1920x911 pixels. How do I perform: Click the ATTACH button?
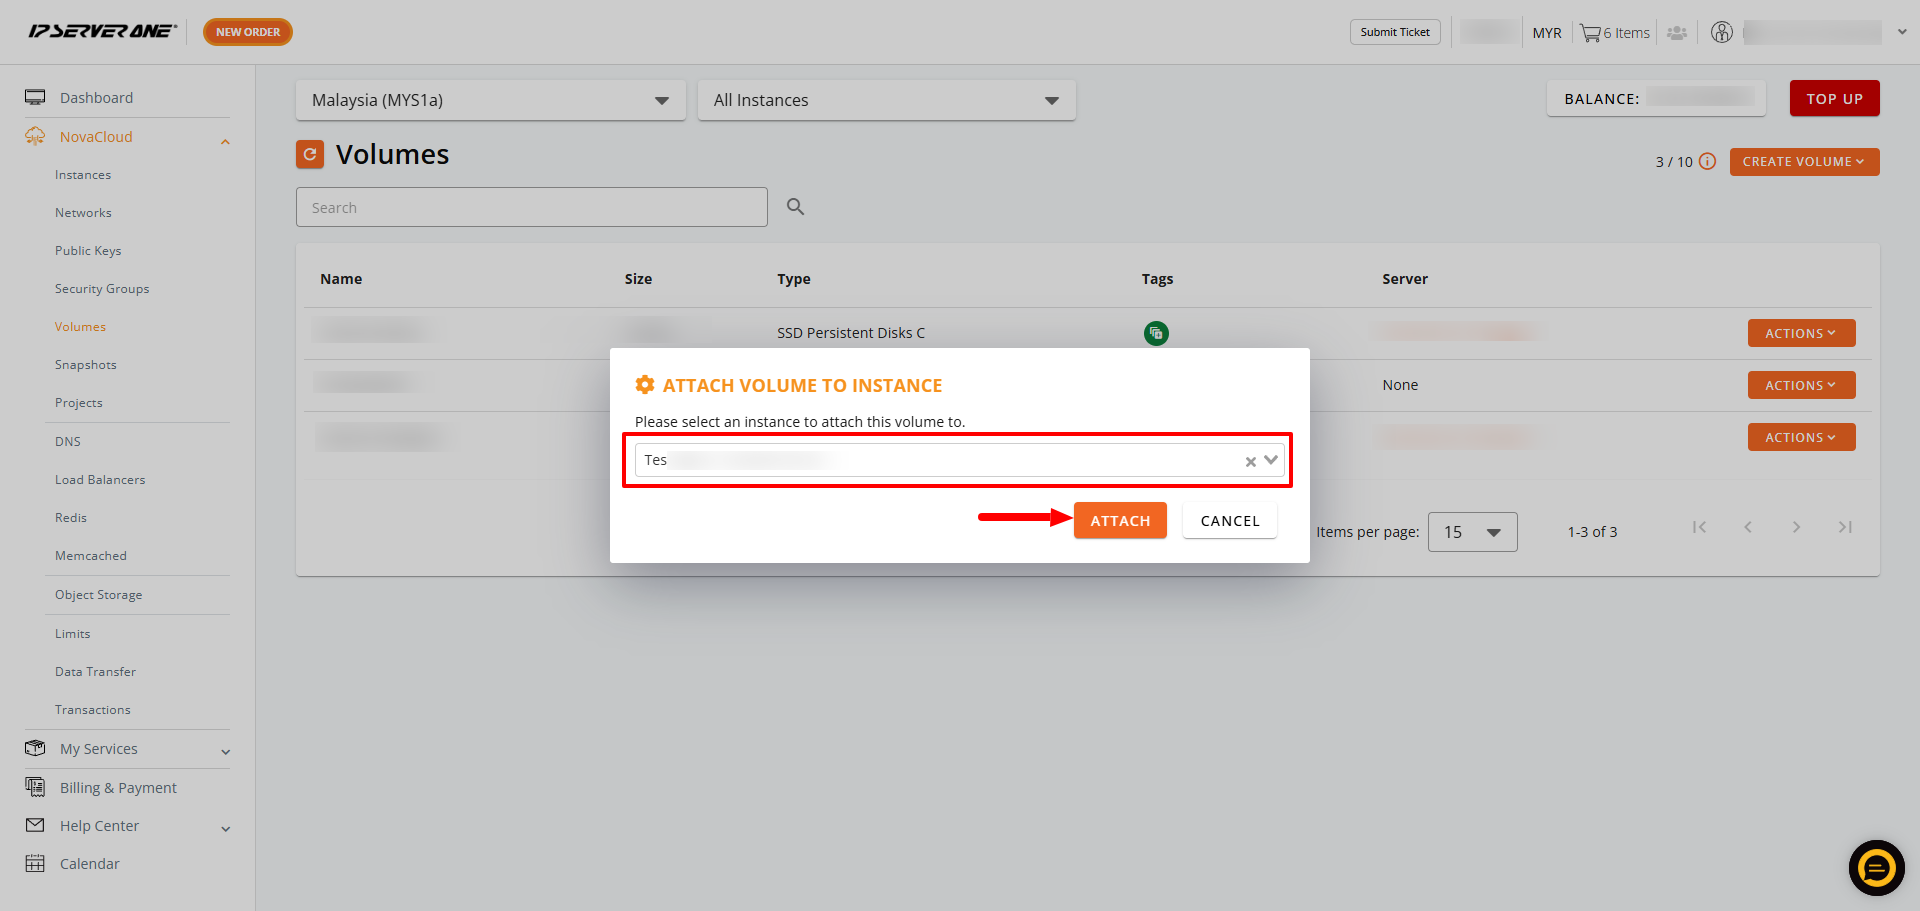pyautogui.click(x=1120, y=520)
